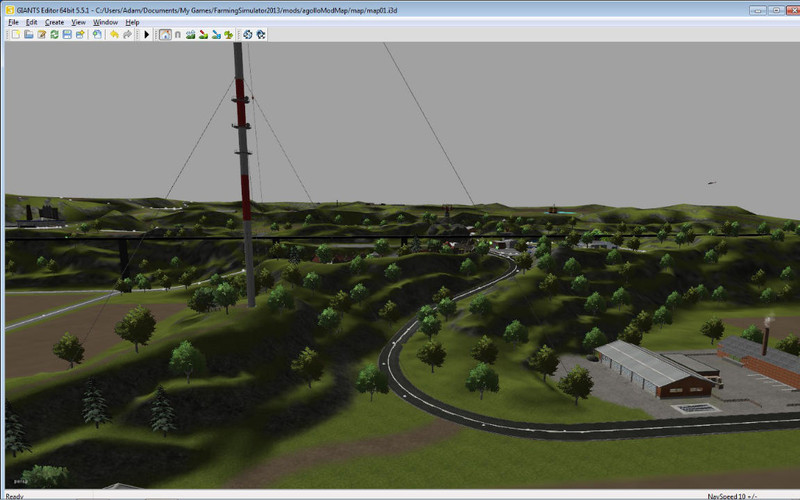Click the red and white radio mast
This screenshot has height=500, width=800.
pos(244,173)
